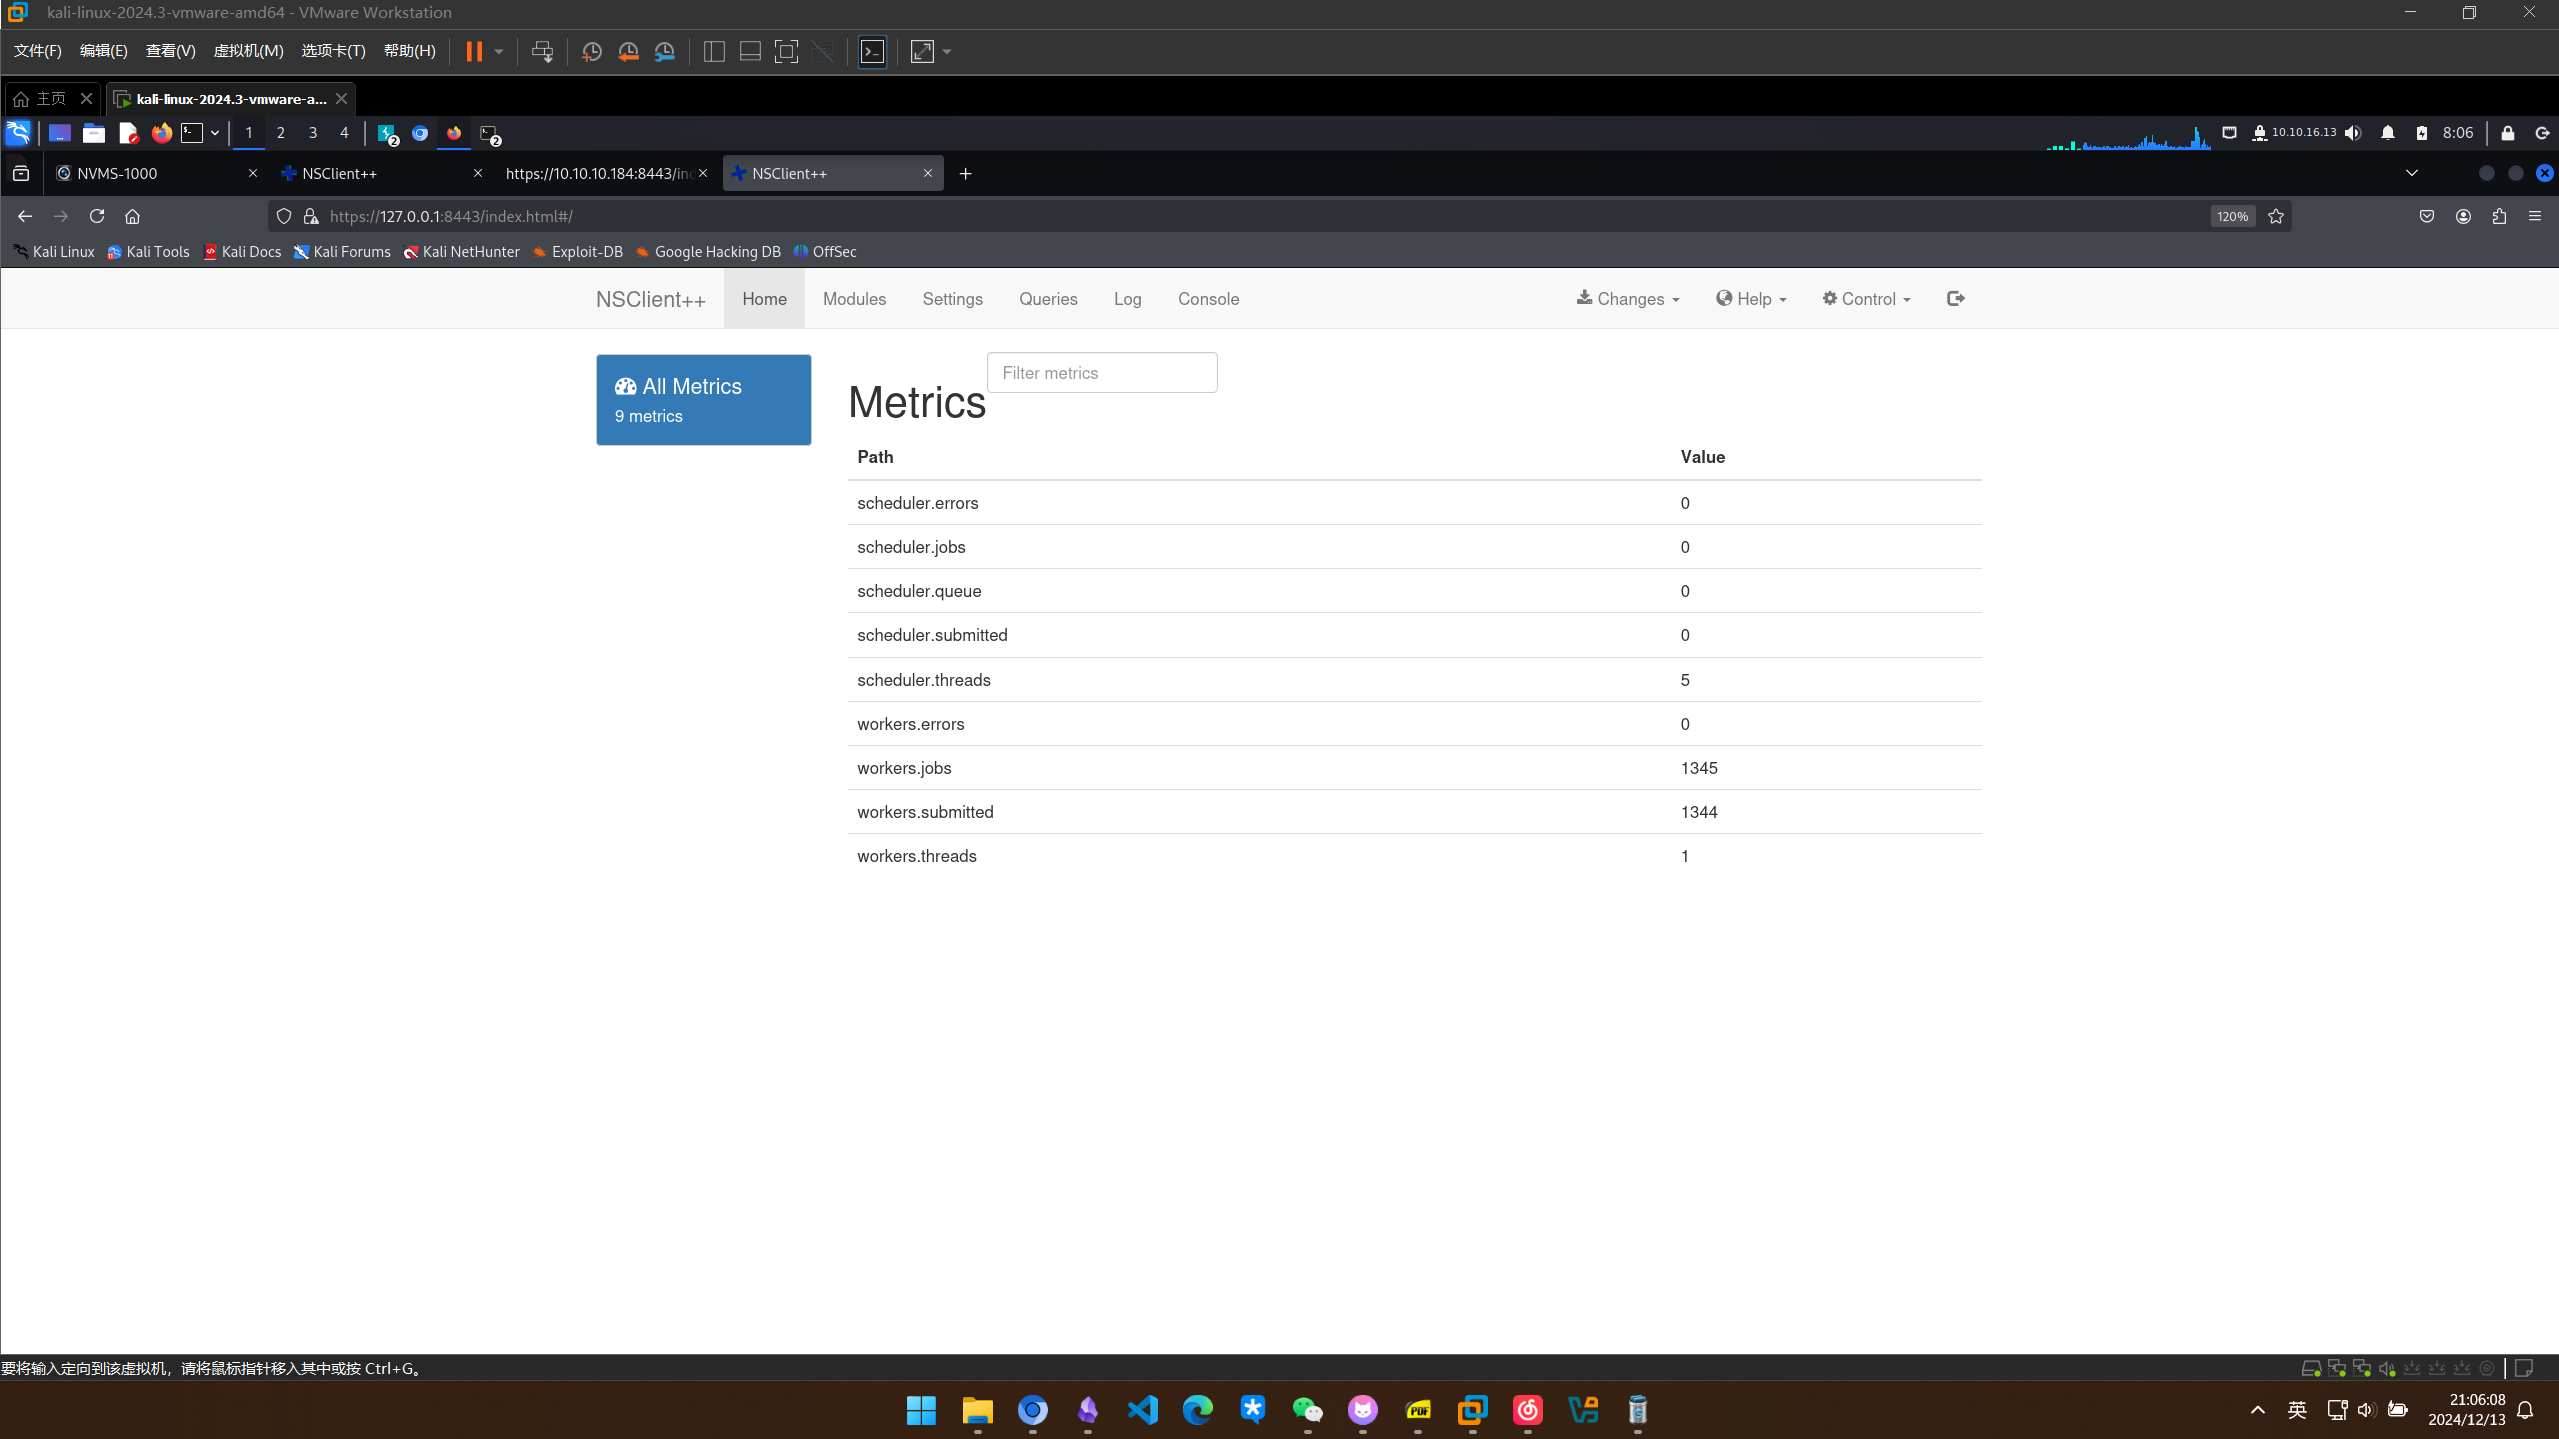Image resolution: width=2559 pixels, height=1439 pixels.
Task: Focus the Filter metrics input field
Action: (x=1101, y=373)
